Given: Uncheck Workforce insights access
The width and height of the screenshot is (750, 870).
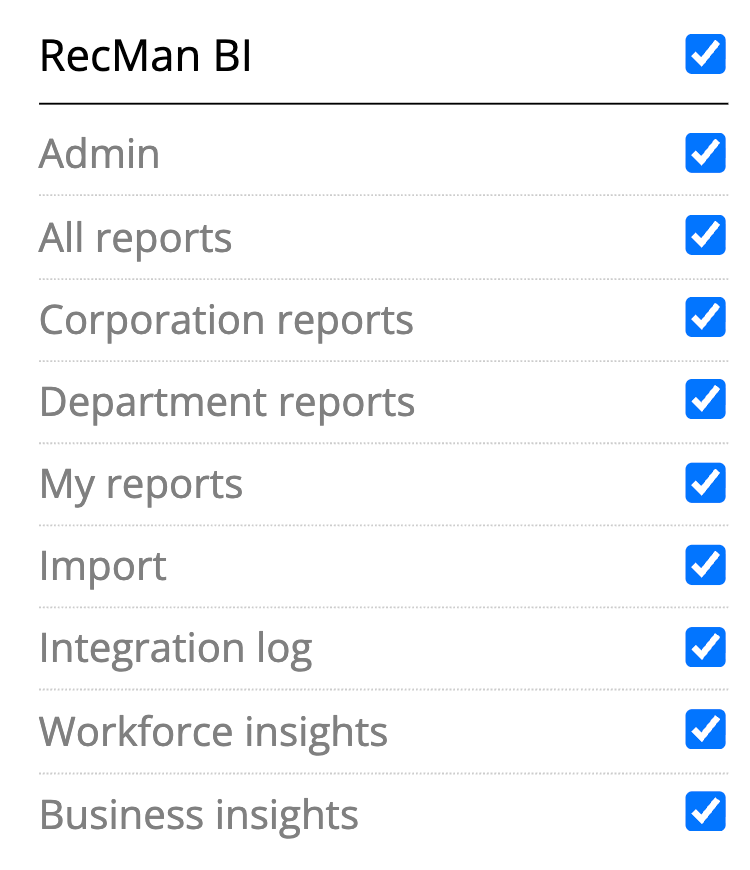Looking at the screenshot, I should [x=705, y=729].
